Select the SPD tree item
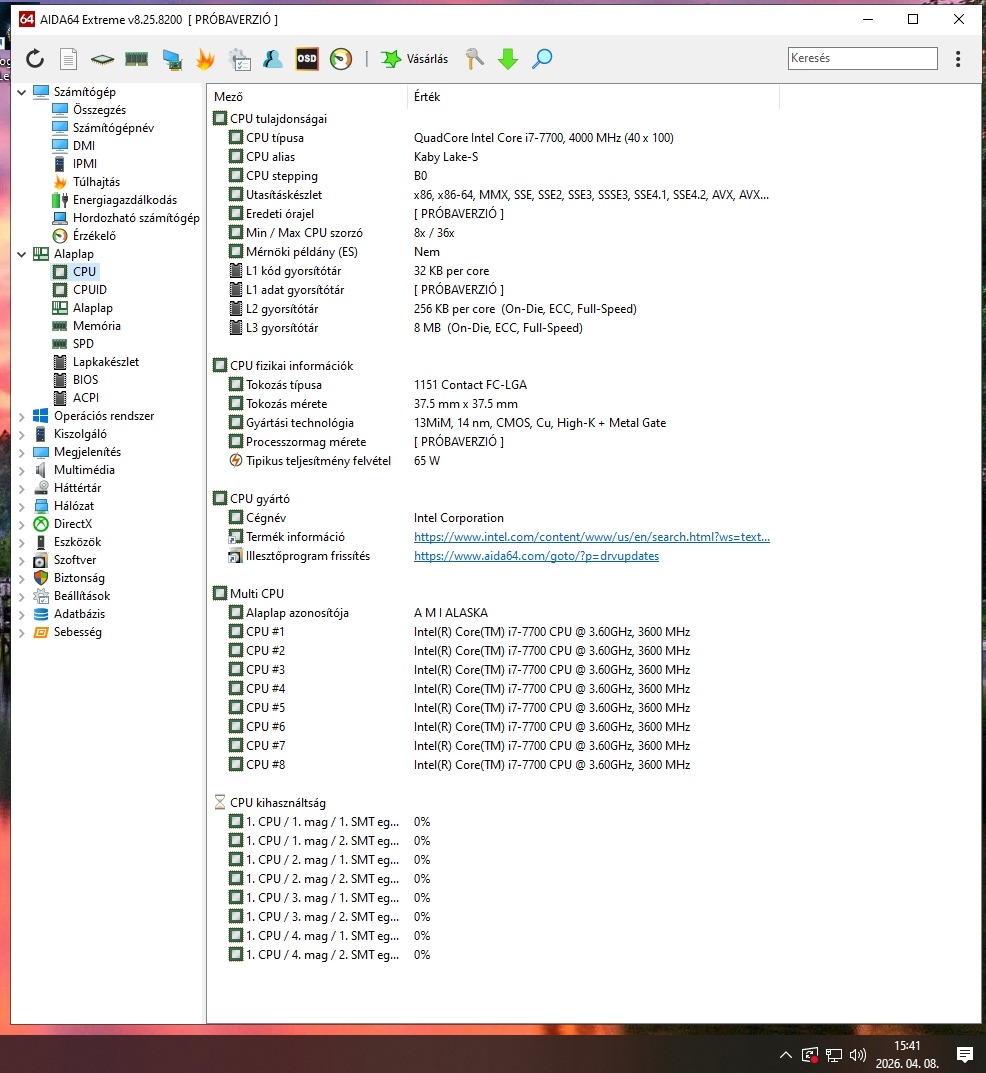 (x=83, y=344)
